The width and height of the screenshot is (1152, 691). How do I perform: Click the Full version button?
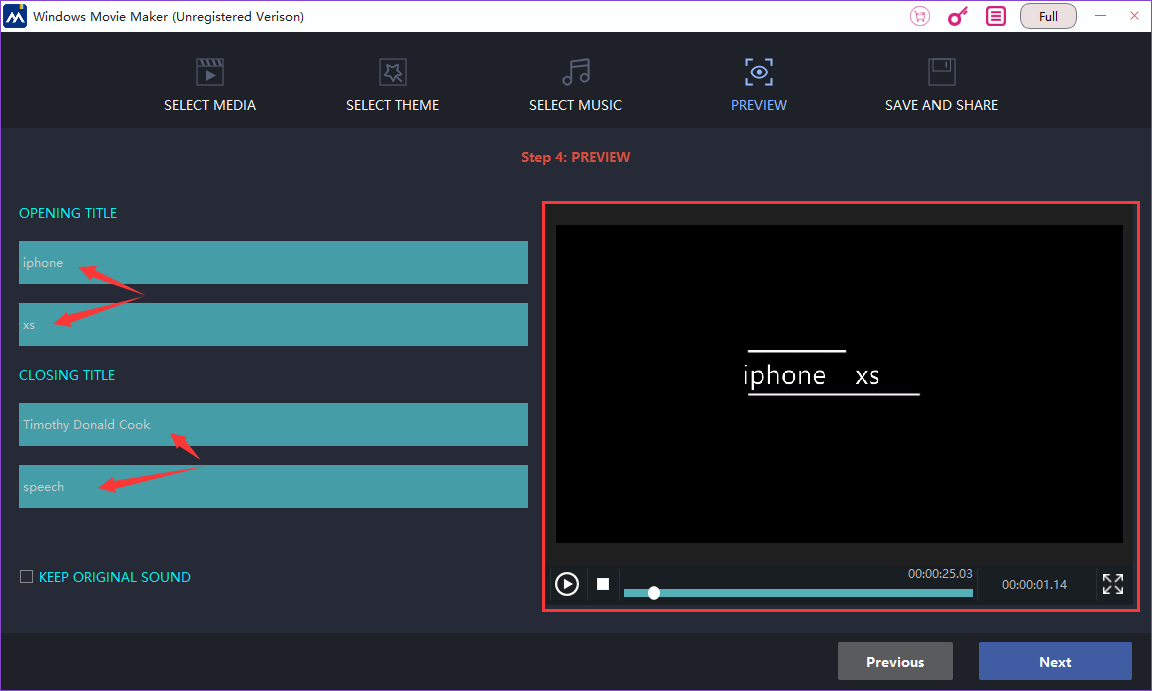(1048, 16)
